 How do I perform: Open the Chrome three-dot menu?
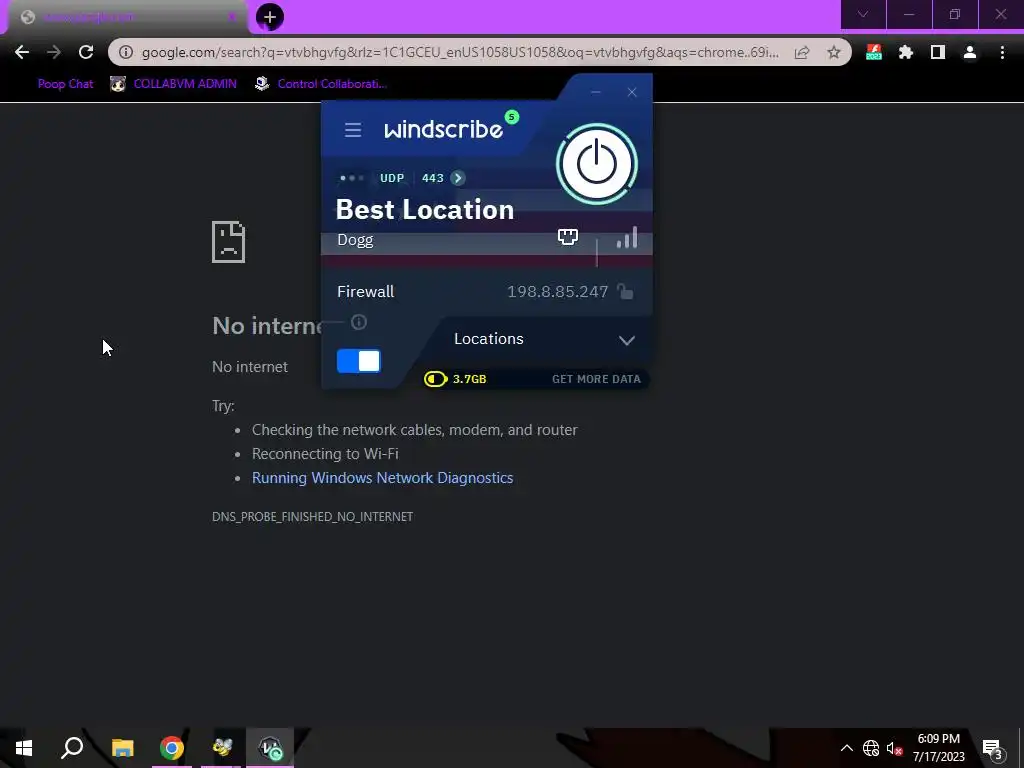(x=1002, y=52)
